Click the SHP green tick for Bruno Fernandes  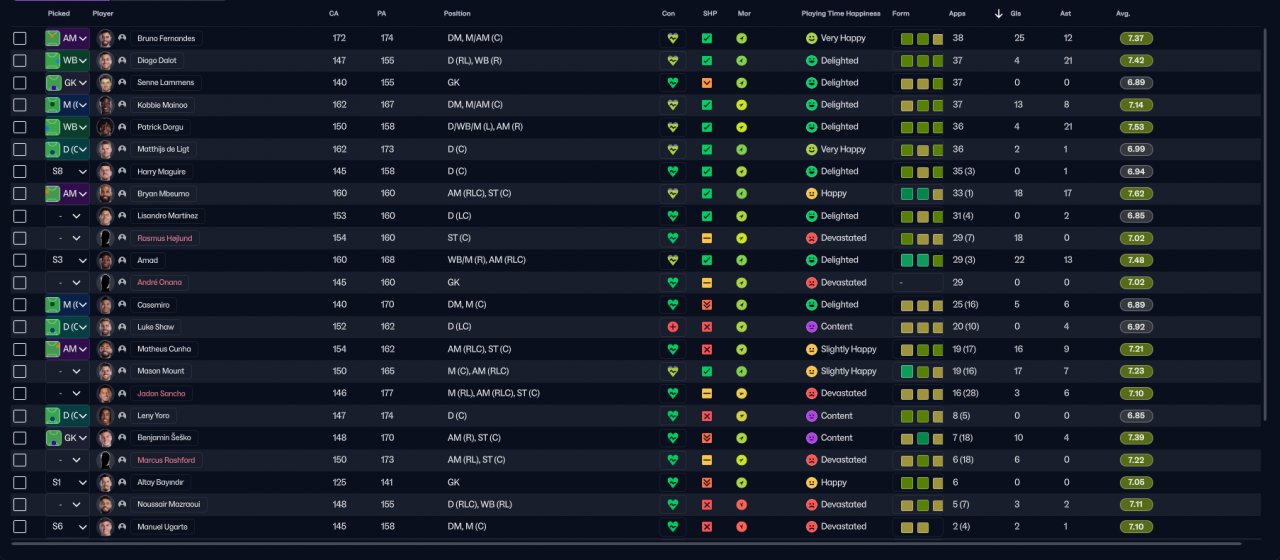(707, 38)
